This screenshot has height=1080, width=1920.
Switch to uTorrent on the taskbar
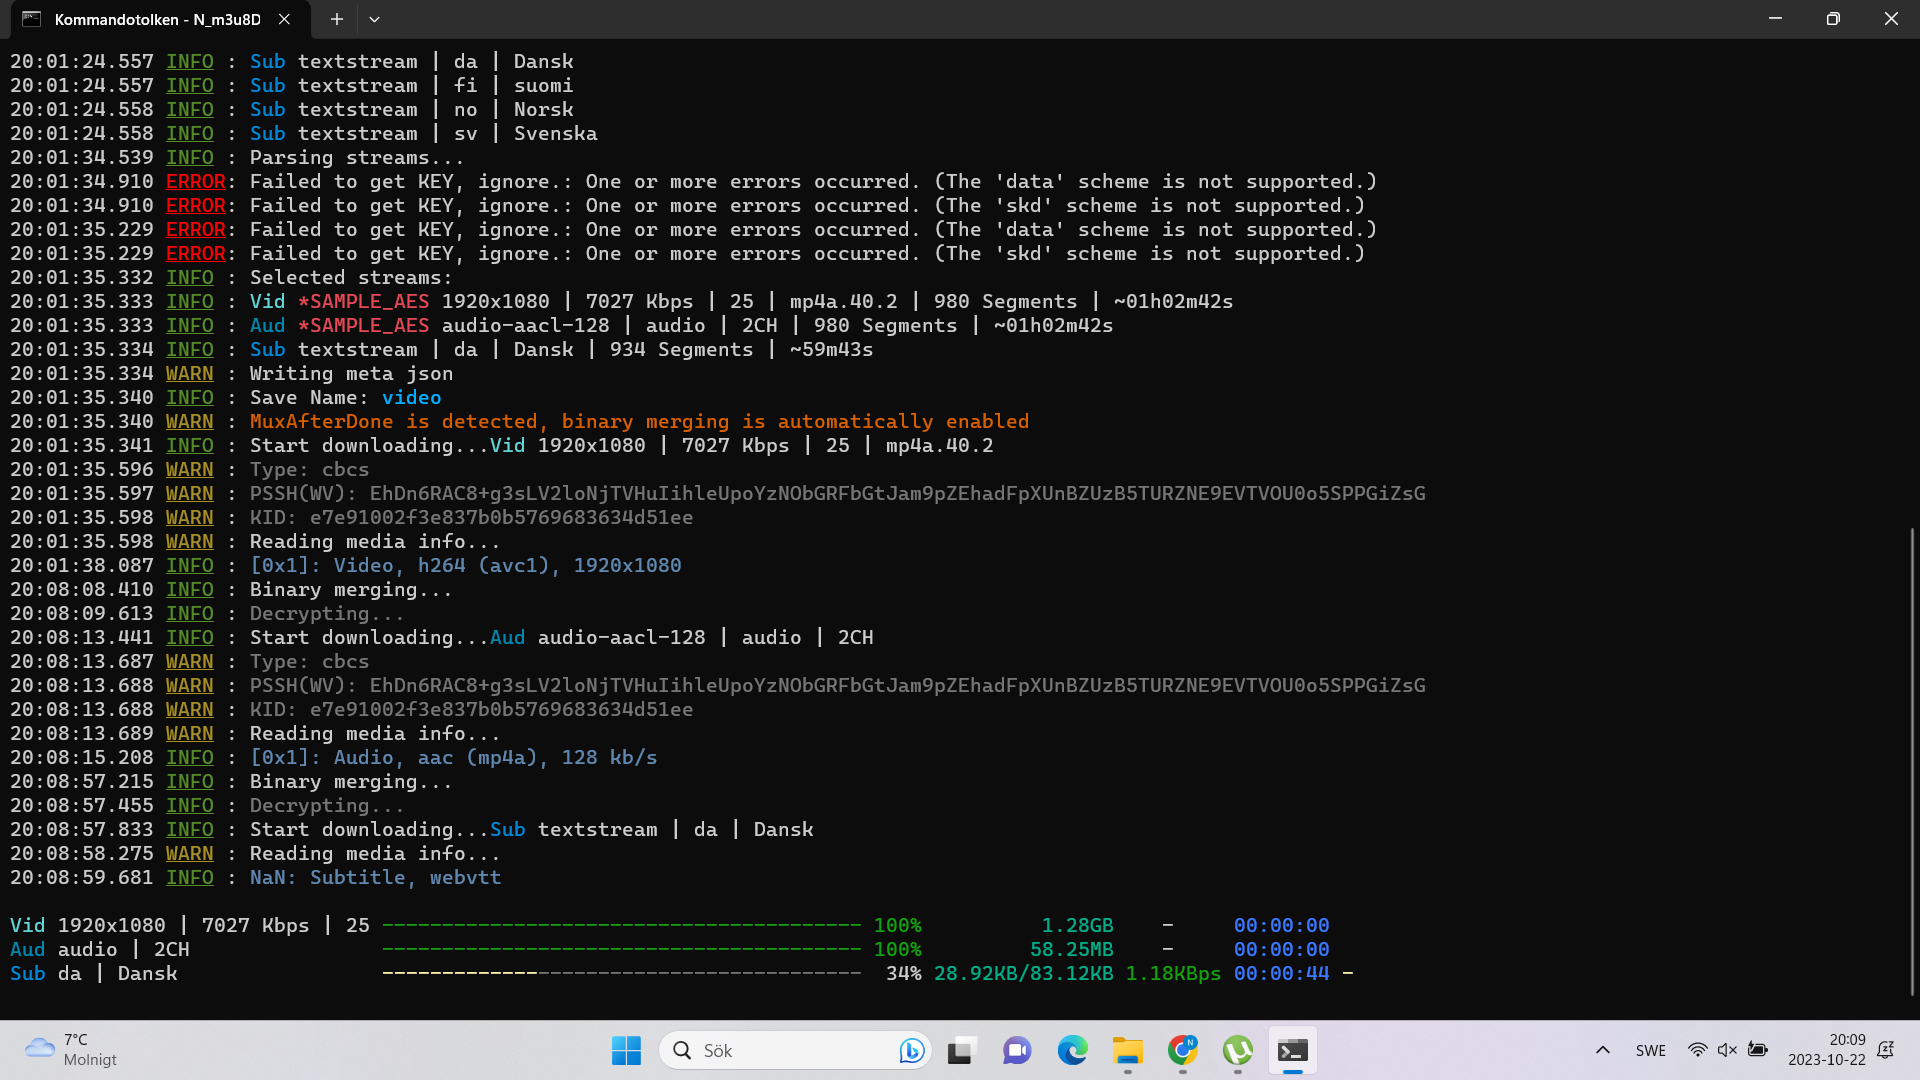point(1237,1050)
